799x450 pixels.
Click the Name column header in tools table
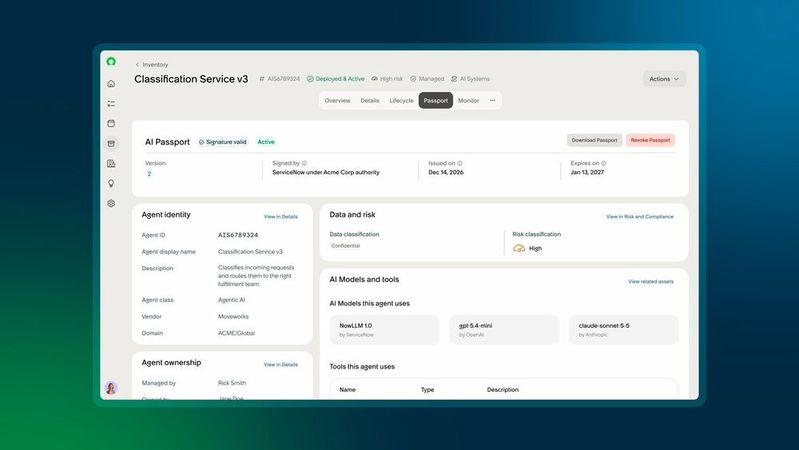click(348, 390)
